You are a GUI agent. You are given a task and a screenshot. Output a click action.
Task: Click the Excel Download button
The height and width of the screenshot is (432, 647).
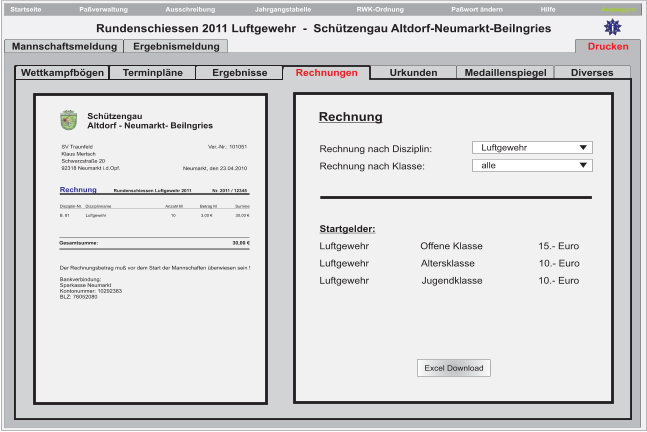click(453, 368)
